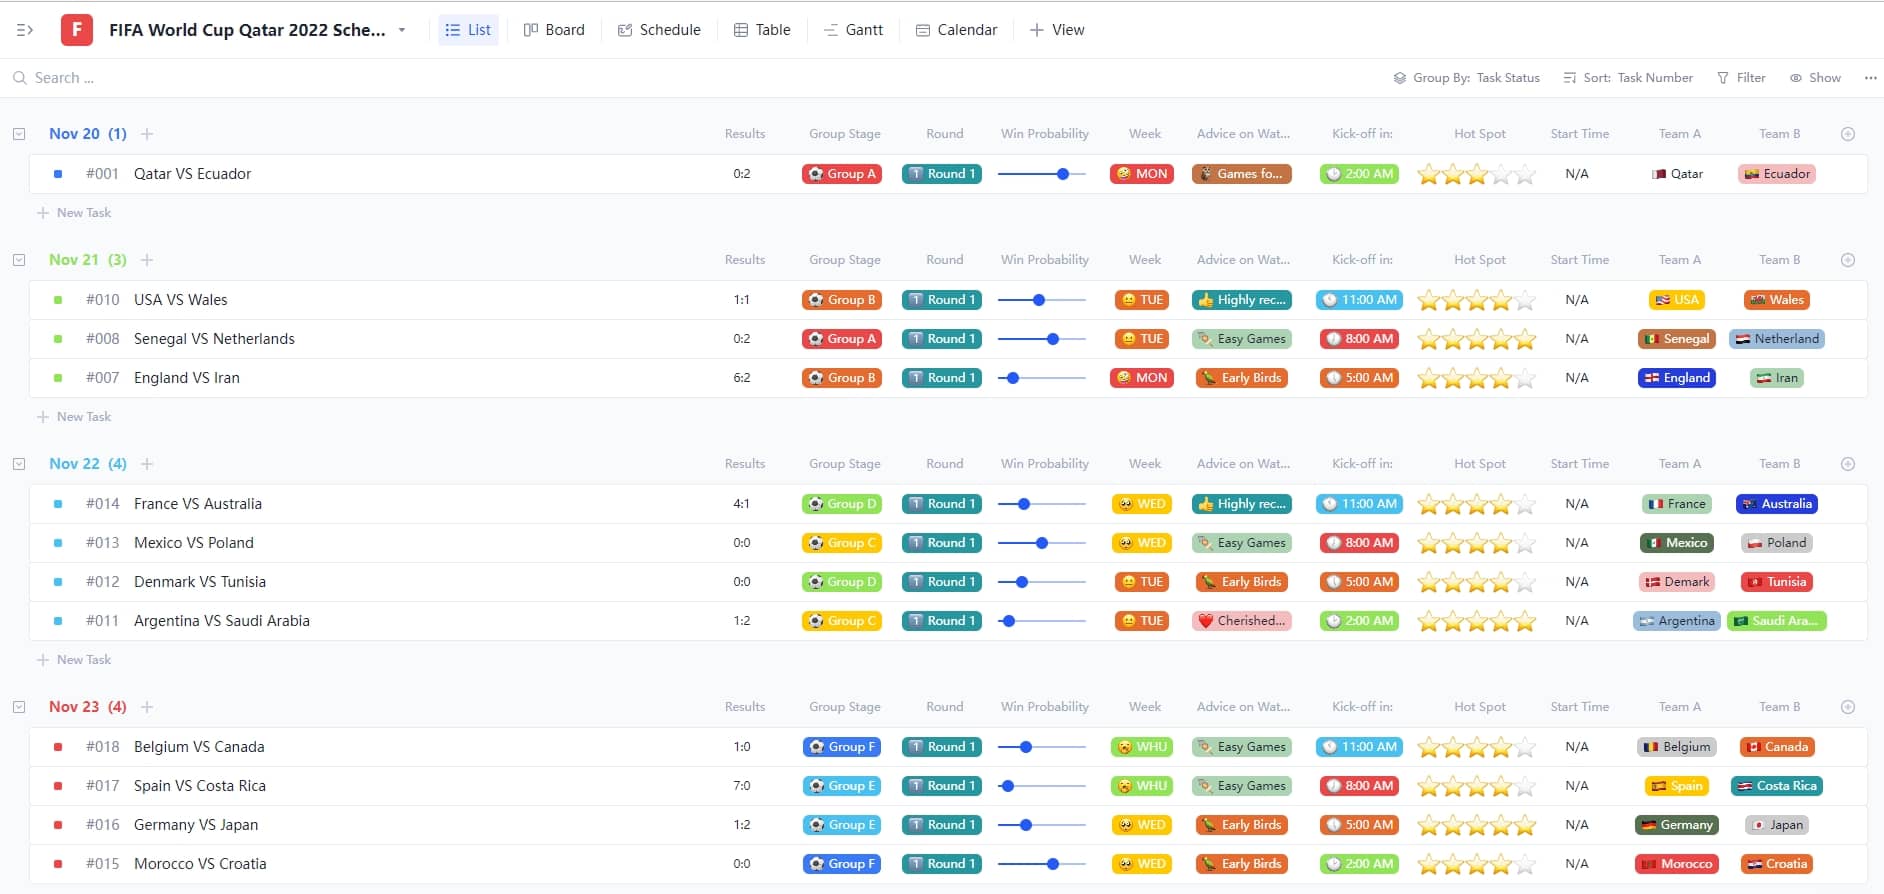Click the Show eye icon button

tap(1815, 78)
